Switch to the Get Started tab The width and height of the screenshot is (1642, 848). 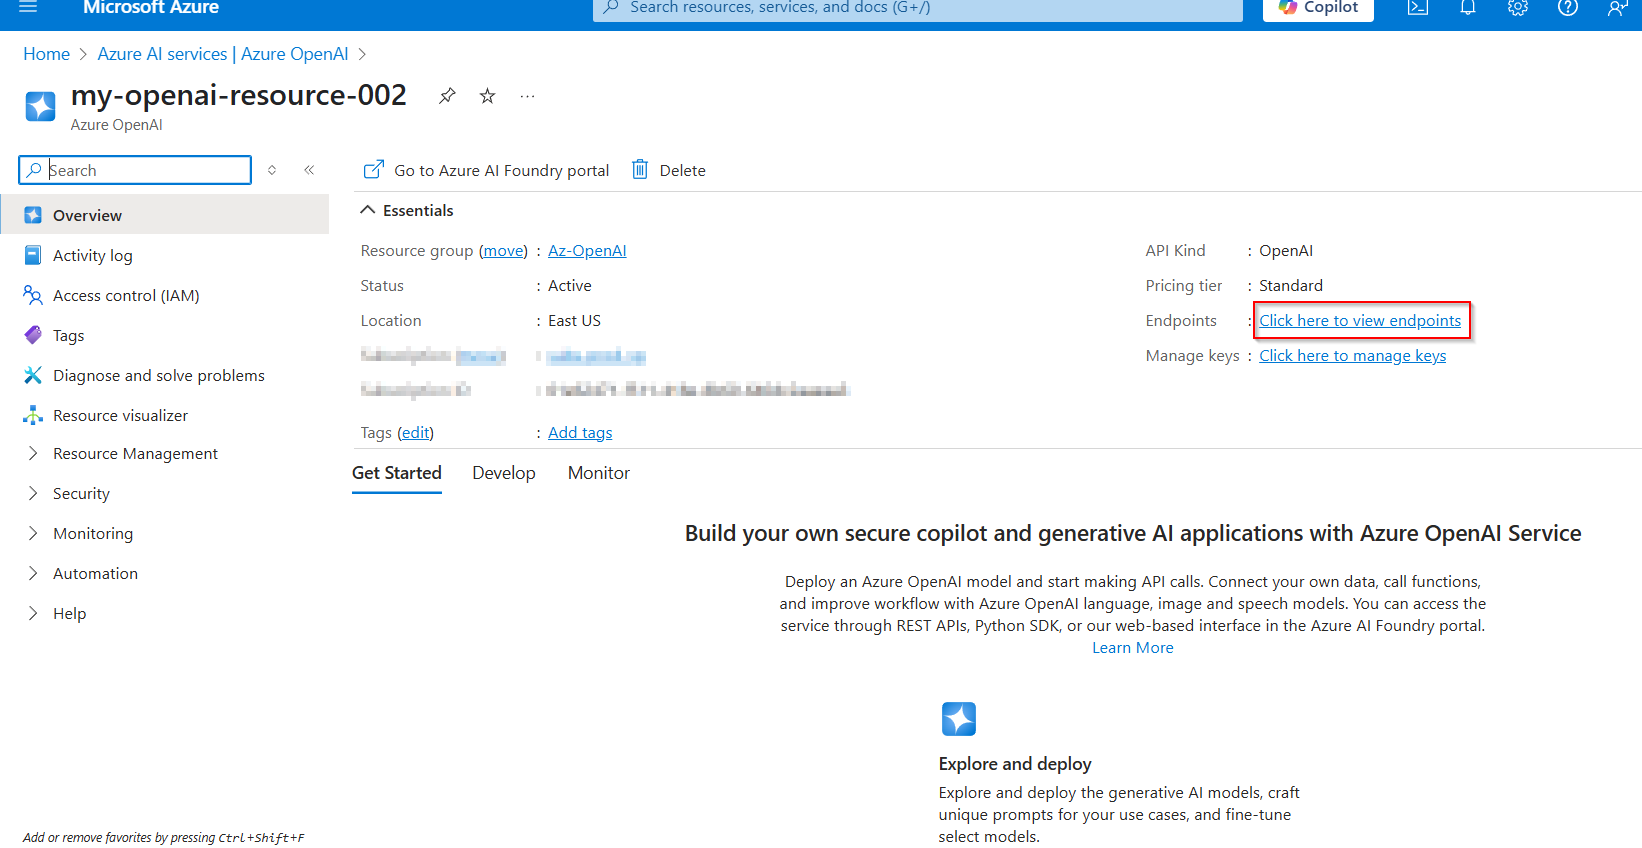point(396,473)
